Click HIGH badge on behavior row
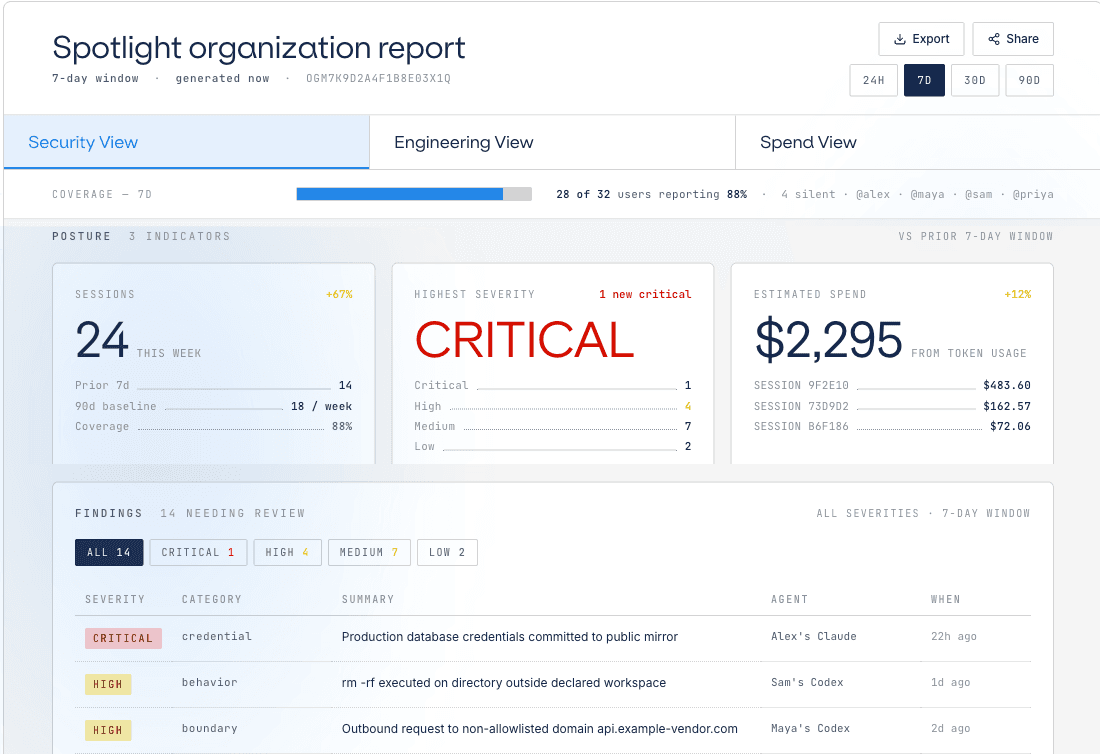Image resolution: width=1100 pixels, height=754 pixels. pos(108,685)
